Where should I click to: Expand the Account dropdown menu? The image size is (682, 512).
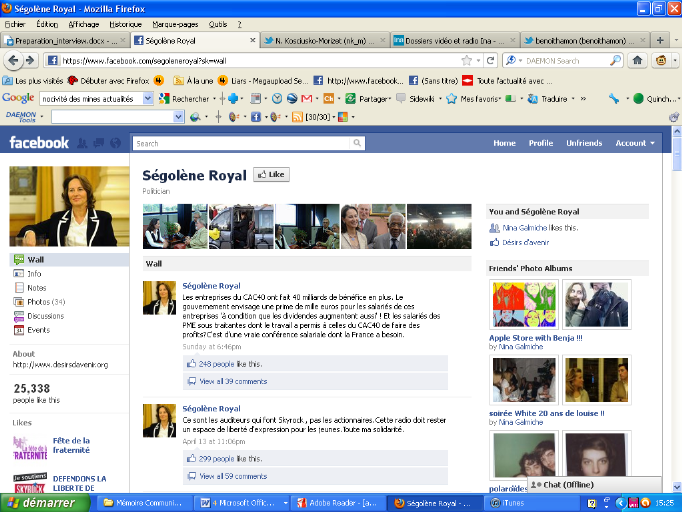tap(634, 143)
